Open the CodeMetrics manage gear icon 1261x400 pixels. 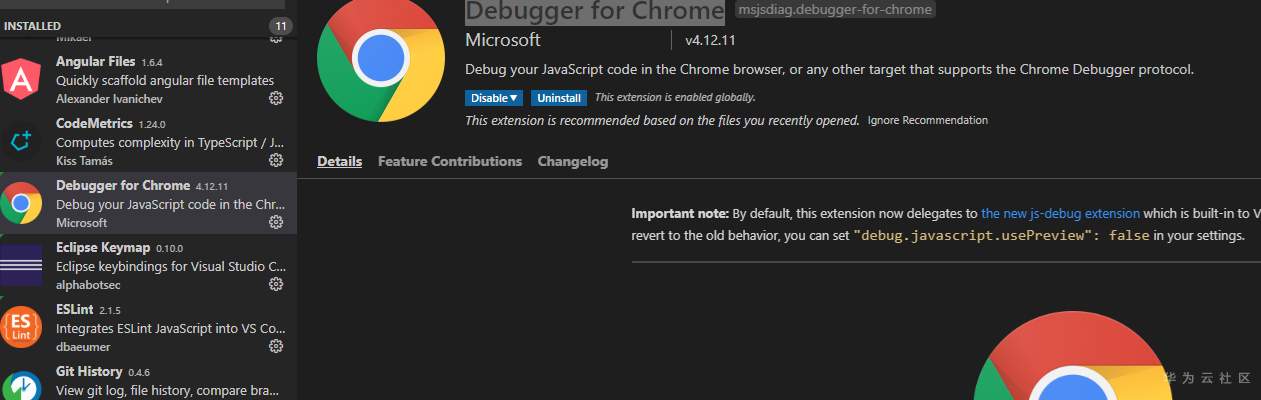(276, 161)
